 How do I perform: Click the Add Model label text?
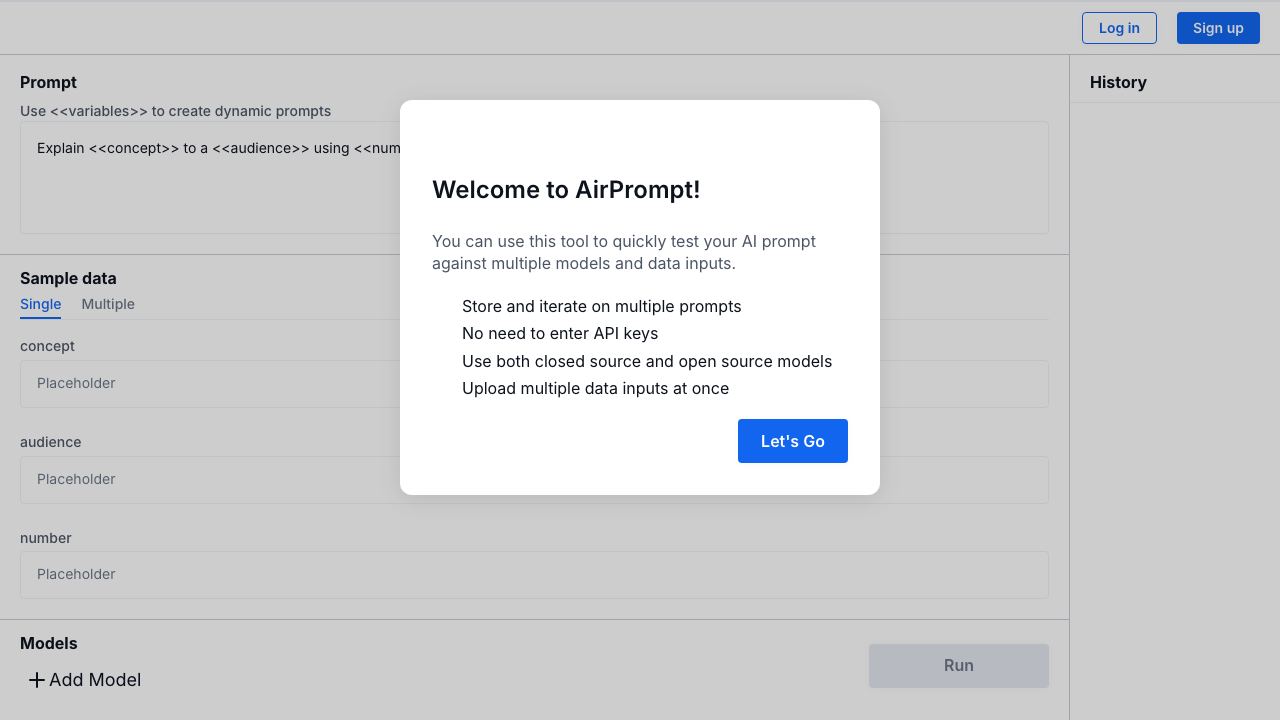tap(95, 680)
